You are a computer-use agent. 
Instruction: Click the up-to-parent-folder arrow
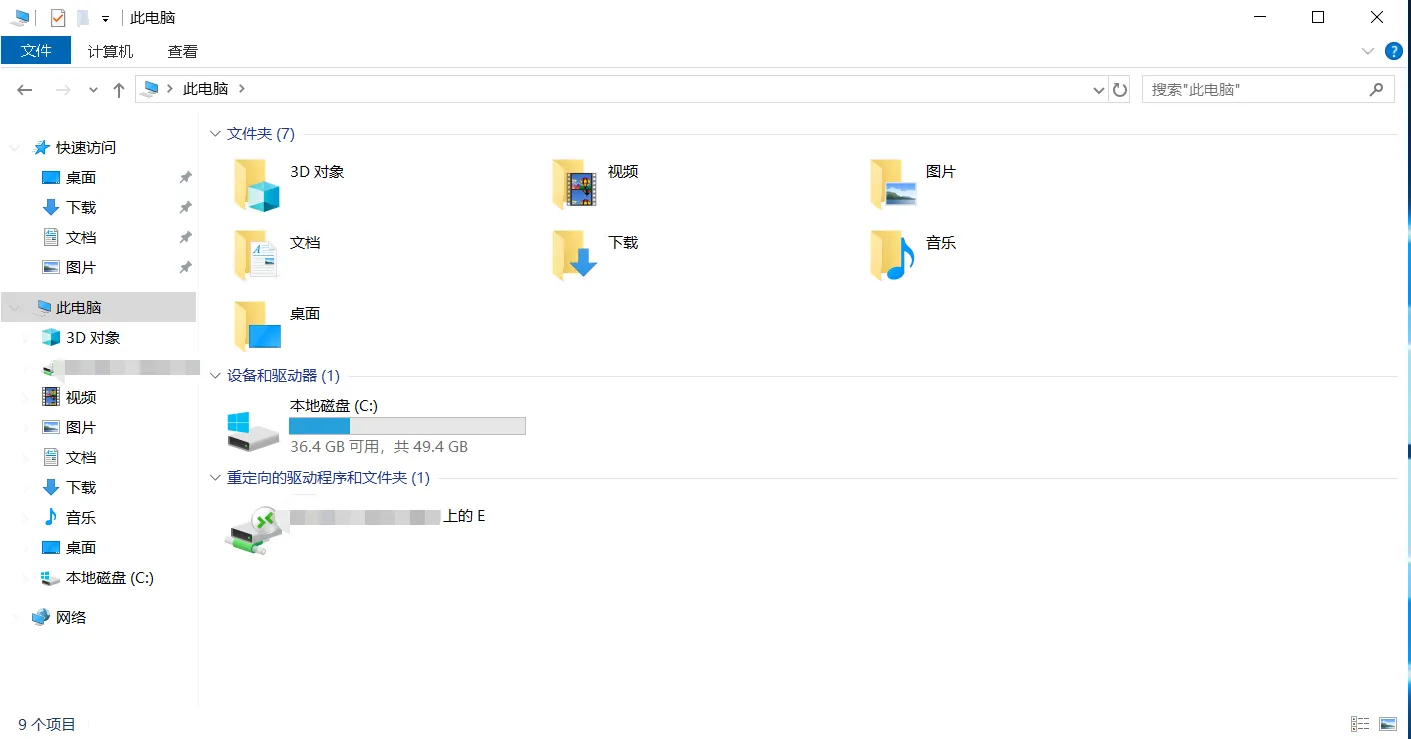tap(117, 89)
